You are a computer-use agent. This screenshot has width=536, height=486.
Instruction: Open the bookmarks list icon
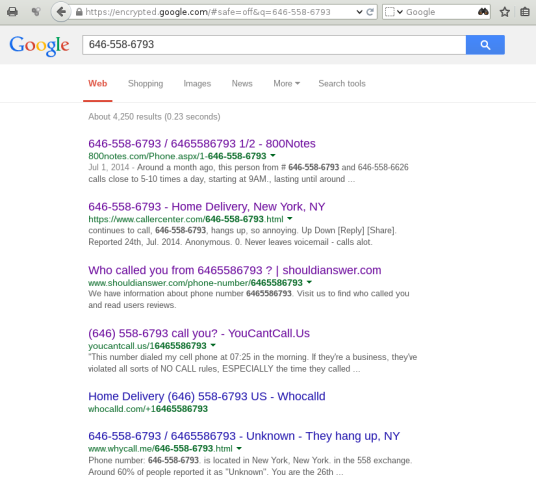525,12
